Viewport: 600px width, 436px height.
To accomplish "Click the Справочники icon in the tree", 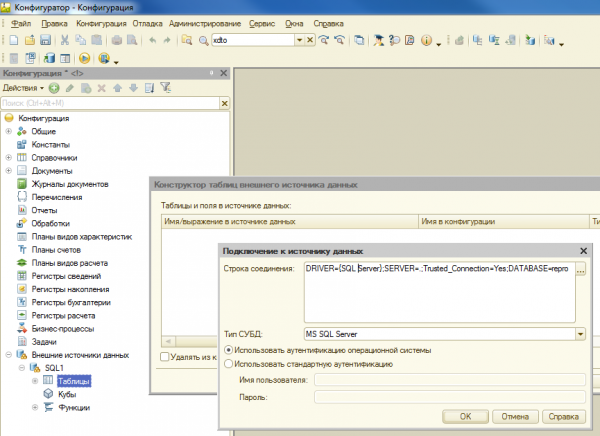I will (x=22, y=157).
